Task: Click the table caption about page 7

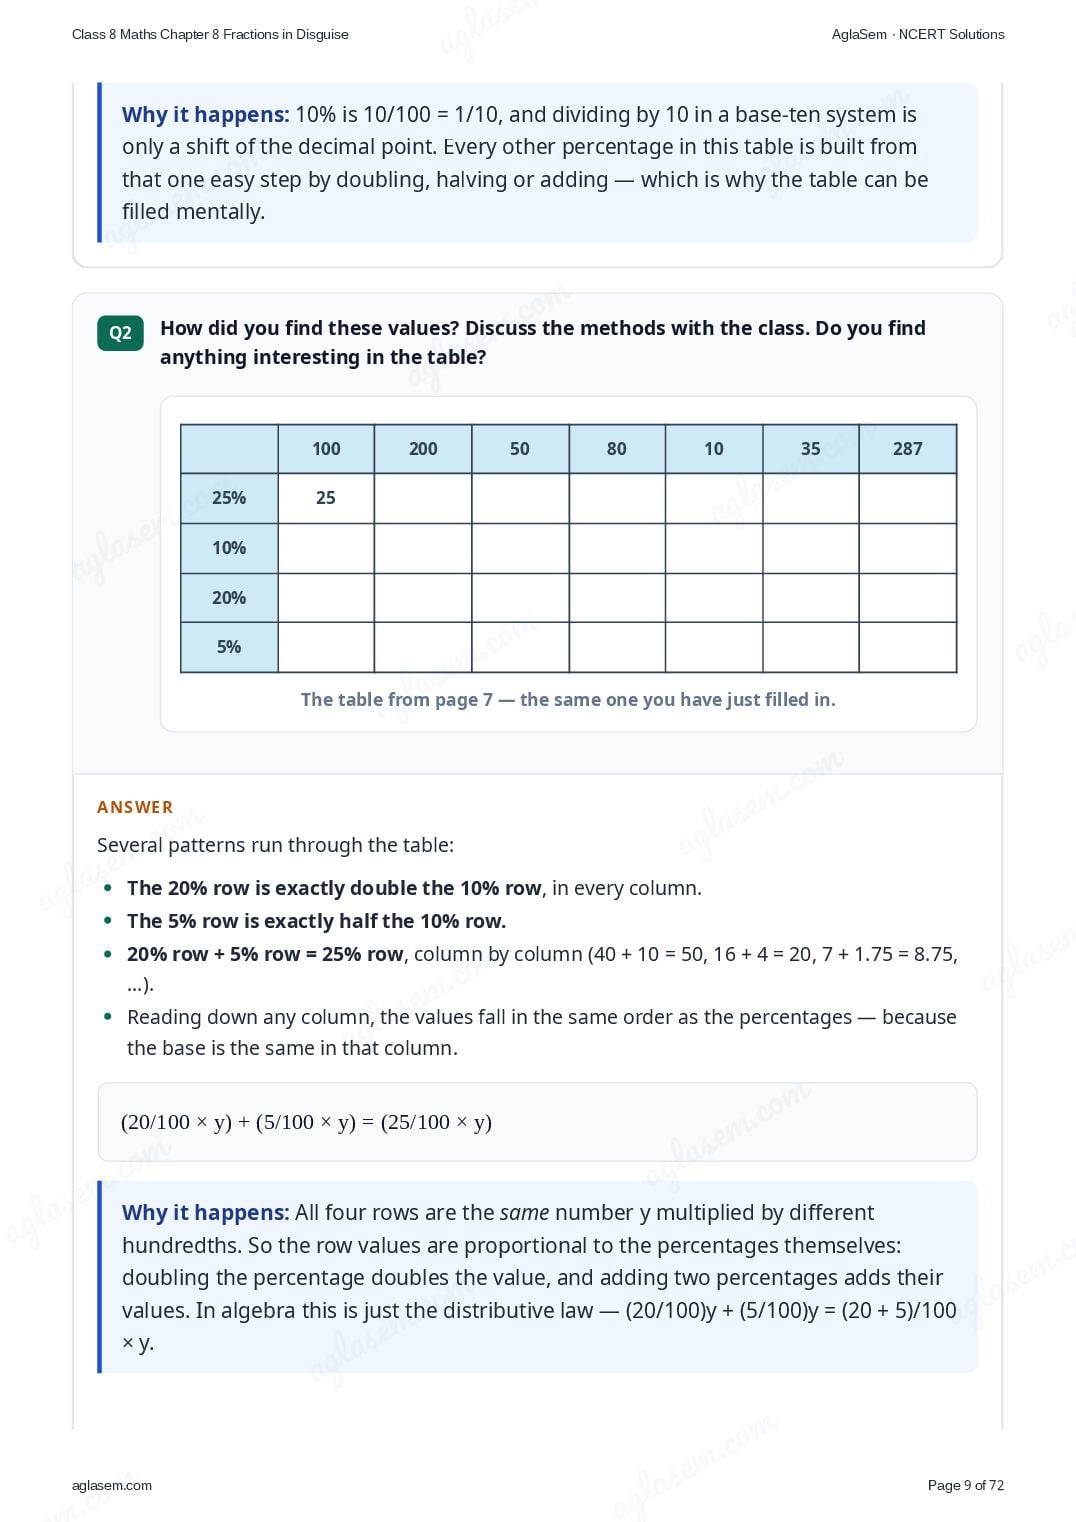Action: coord(568,699)
